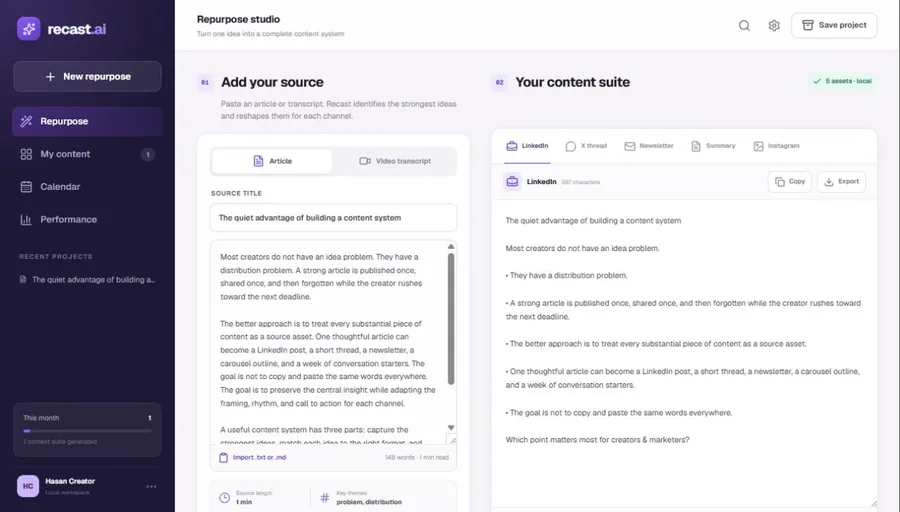Open the three-dot menu next to Hasan Creator

tap(152, 486)
